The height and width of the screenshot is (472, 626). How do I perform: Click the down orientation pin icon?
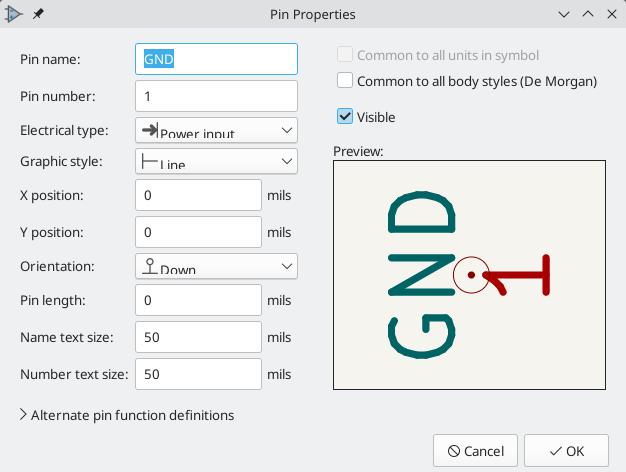click(150, 266)
